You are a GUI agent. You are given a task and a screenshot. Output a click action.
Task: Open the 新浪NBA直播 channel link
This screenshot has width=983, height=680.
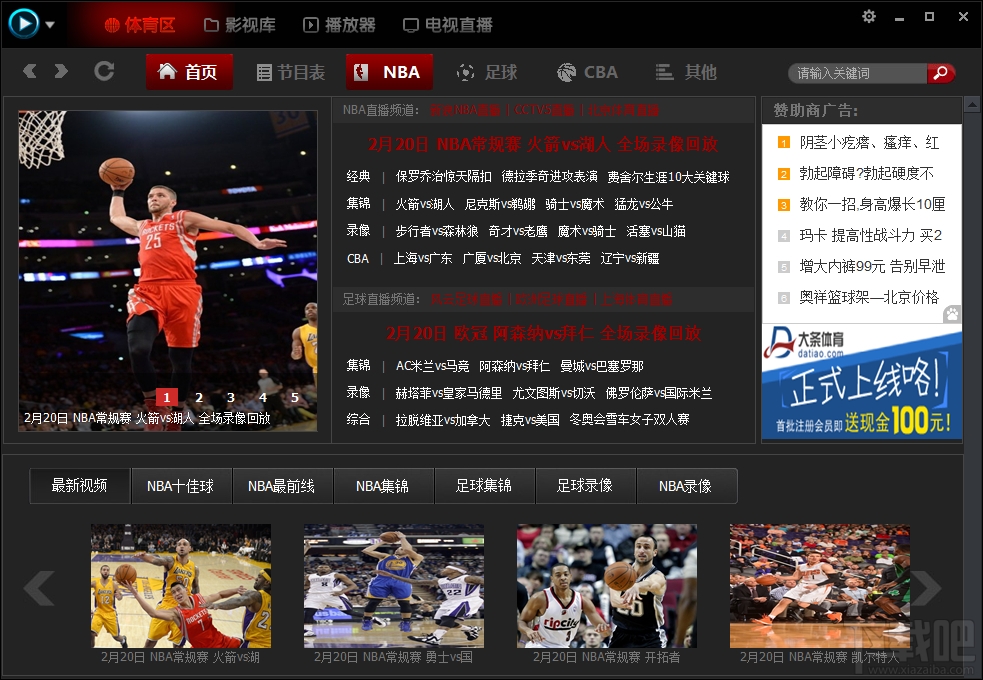pyautogui.click(x=465, y=110)
